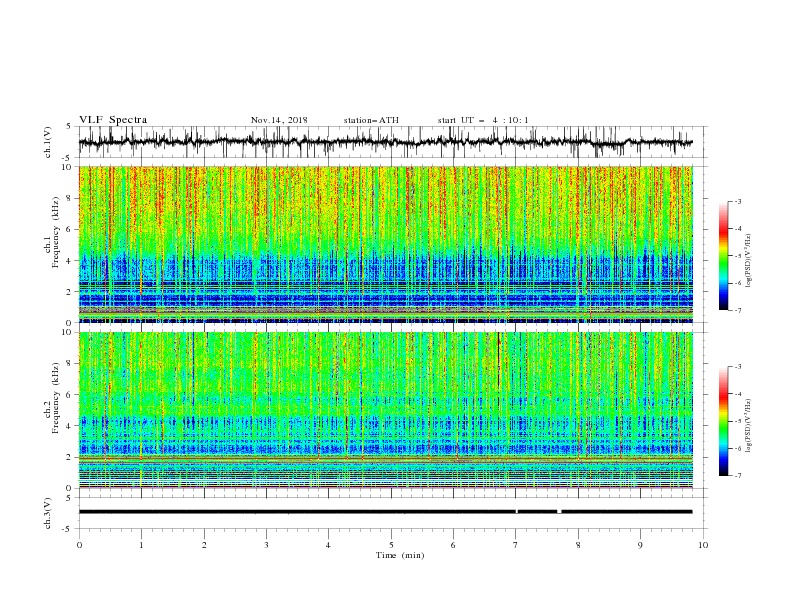792x612 pixels.
Task: Click the time axis tick label "2"
Action: [204, 545]
